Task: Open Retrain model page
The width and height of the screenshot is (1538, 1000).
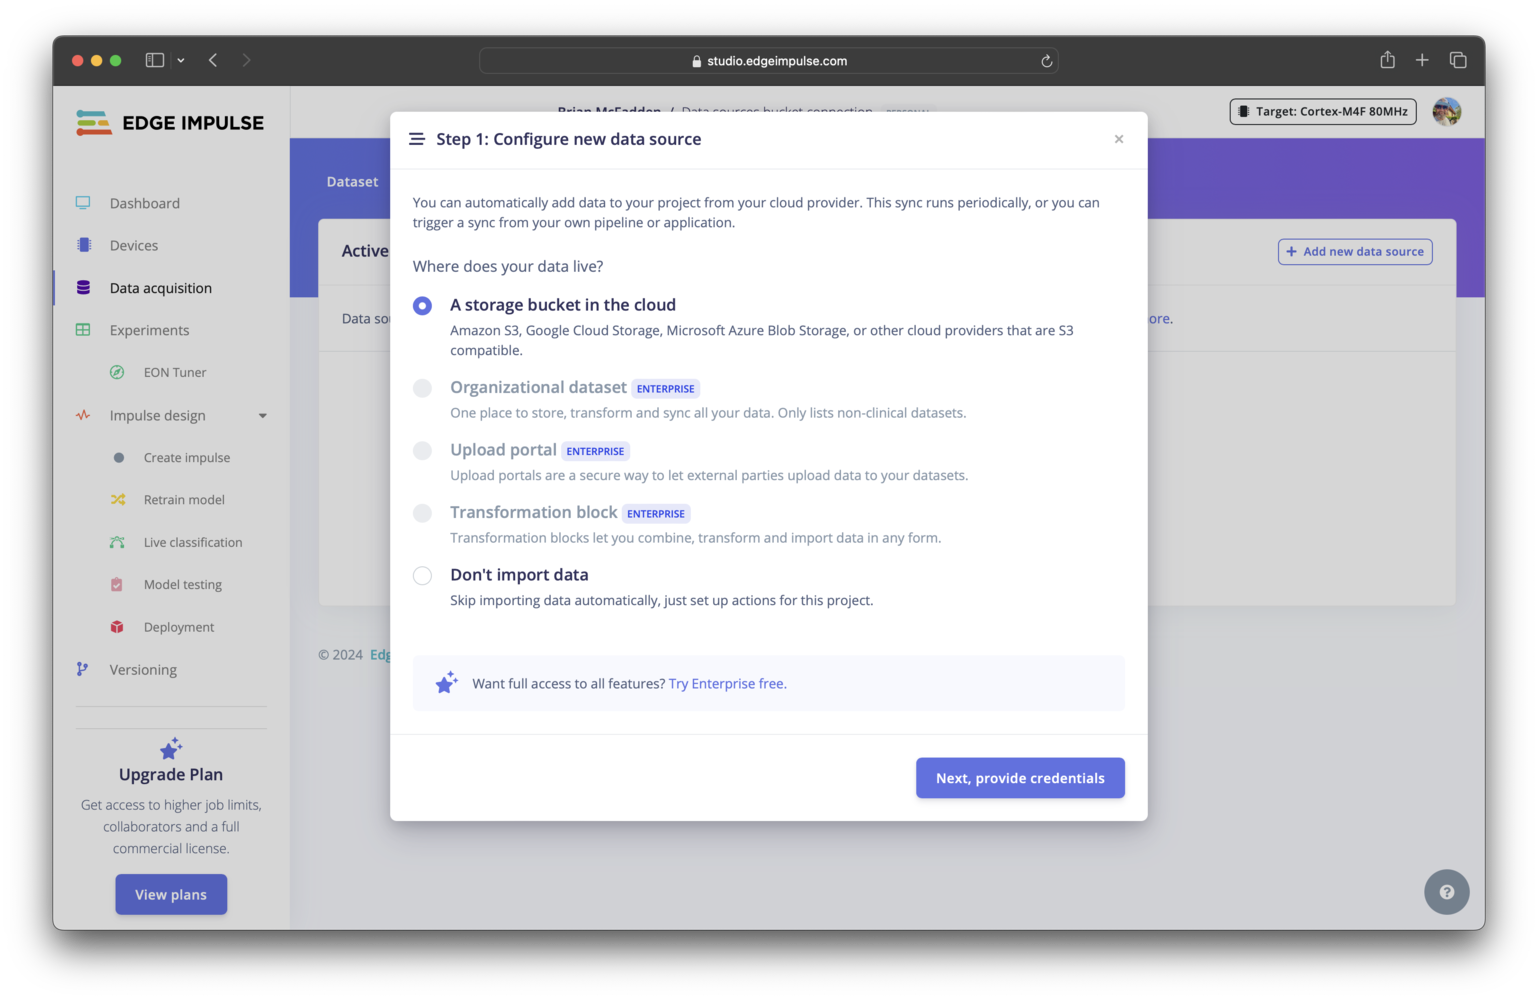Action: [184, 500]
